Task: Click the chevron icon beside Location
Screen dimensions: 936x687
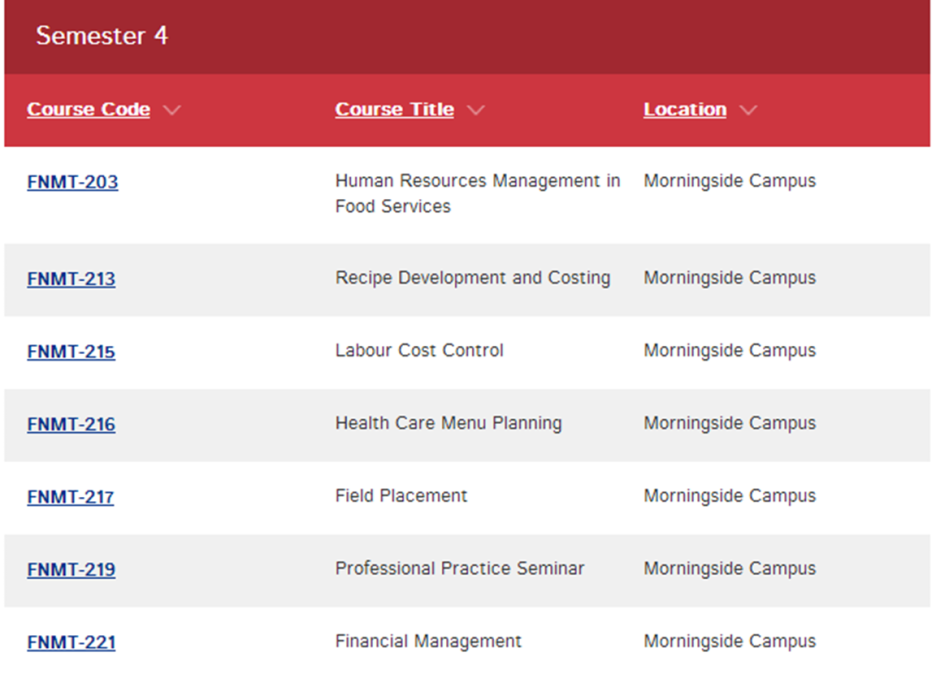Action: (x=748, y=110)
